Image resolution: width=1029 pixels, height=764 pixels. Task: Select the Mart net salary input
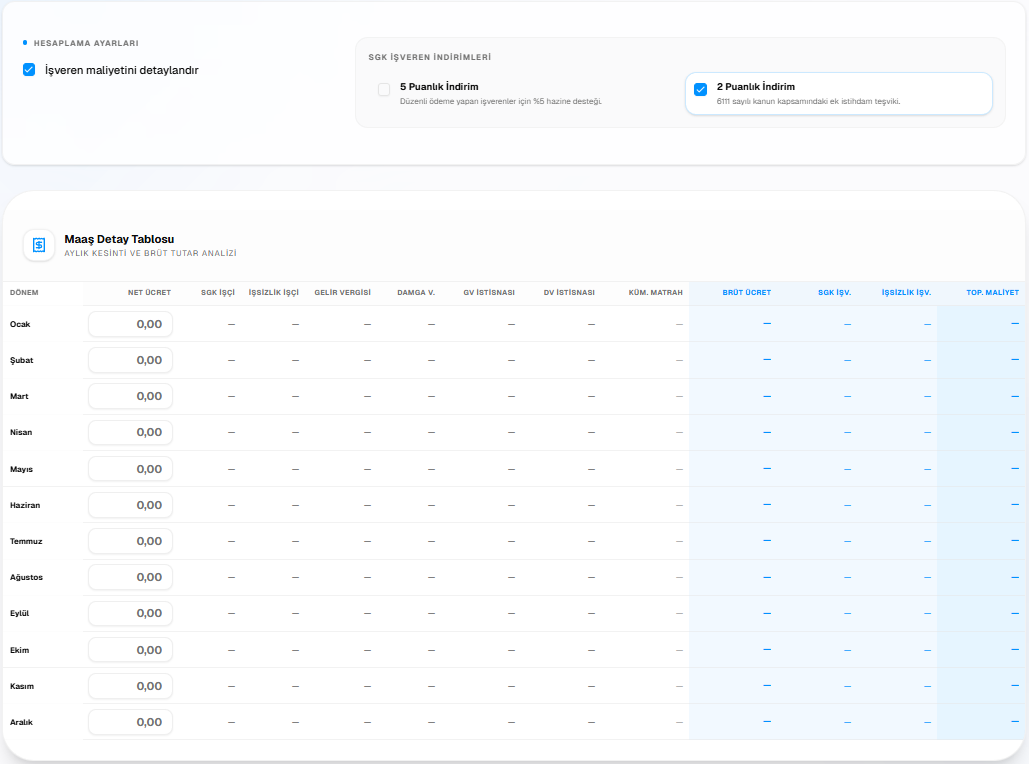pyautogui.click(x=131, y=396)
